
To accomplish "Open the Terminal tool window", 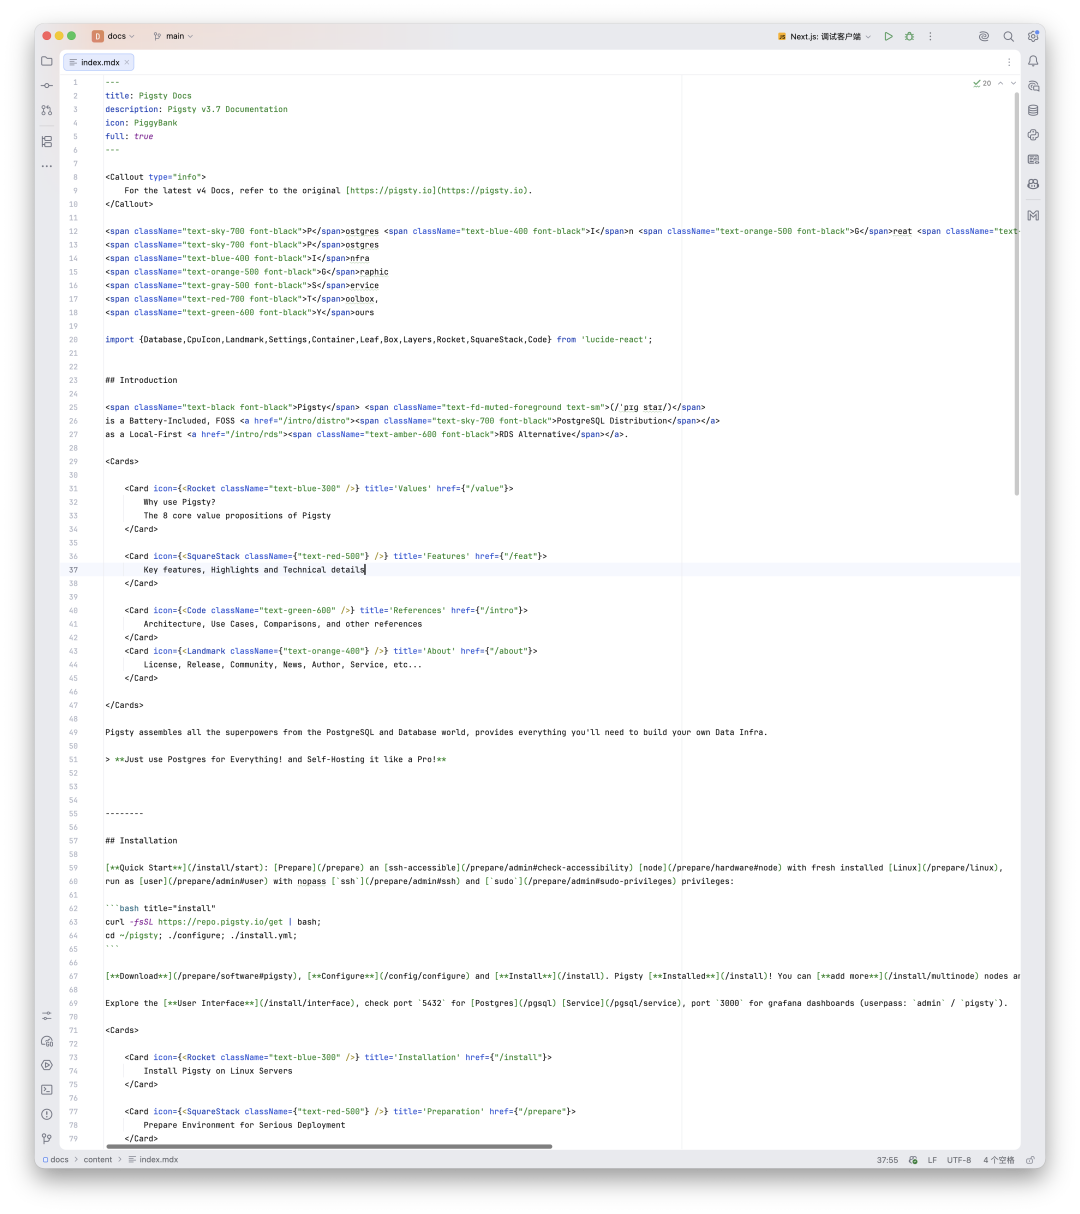I will pos(47,1089).
